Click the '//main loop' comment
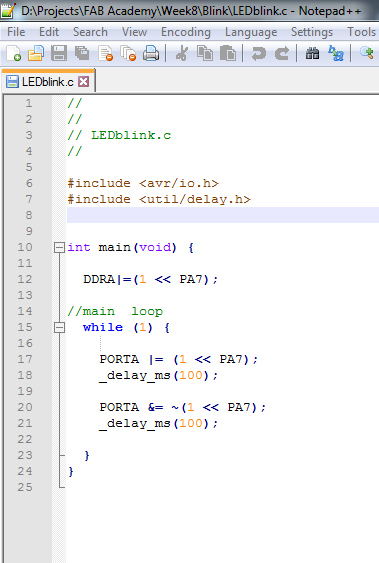This screenshot has height=563, width=379. [115, 311]
